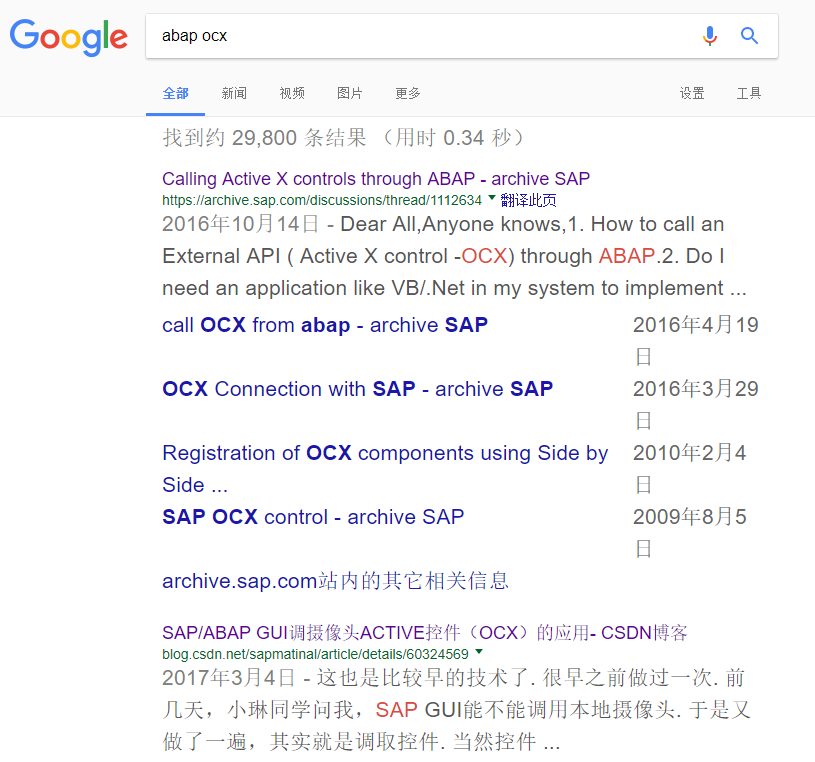Open the 更多 menu
Screen dimensions: 815x762
coord(408,94)
